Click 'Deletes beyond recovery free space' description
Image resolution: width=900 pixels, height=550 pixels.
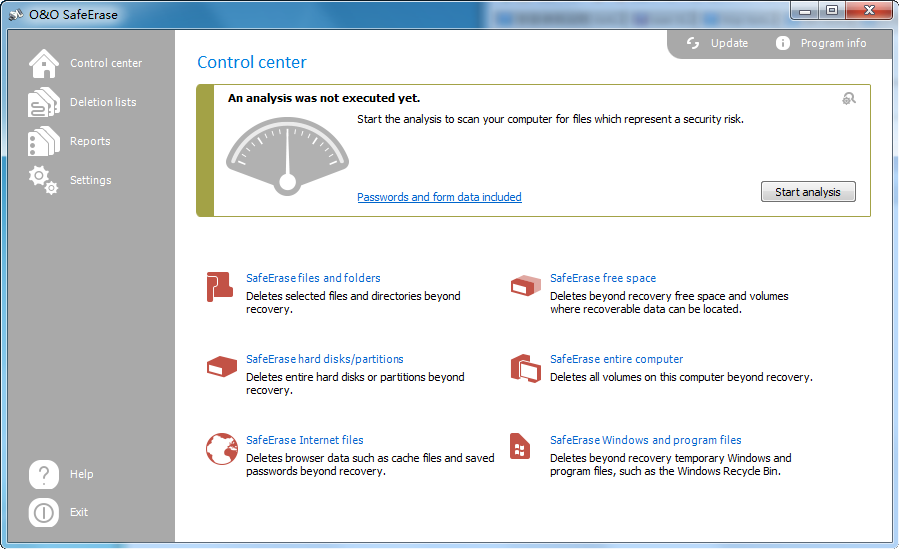[x=669, y=303]
